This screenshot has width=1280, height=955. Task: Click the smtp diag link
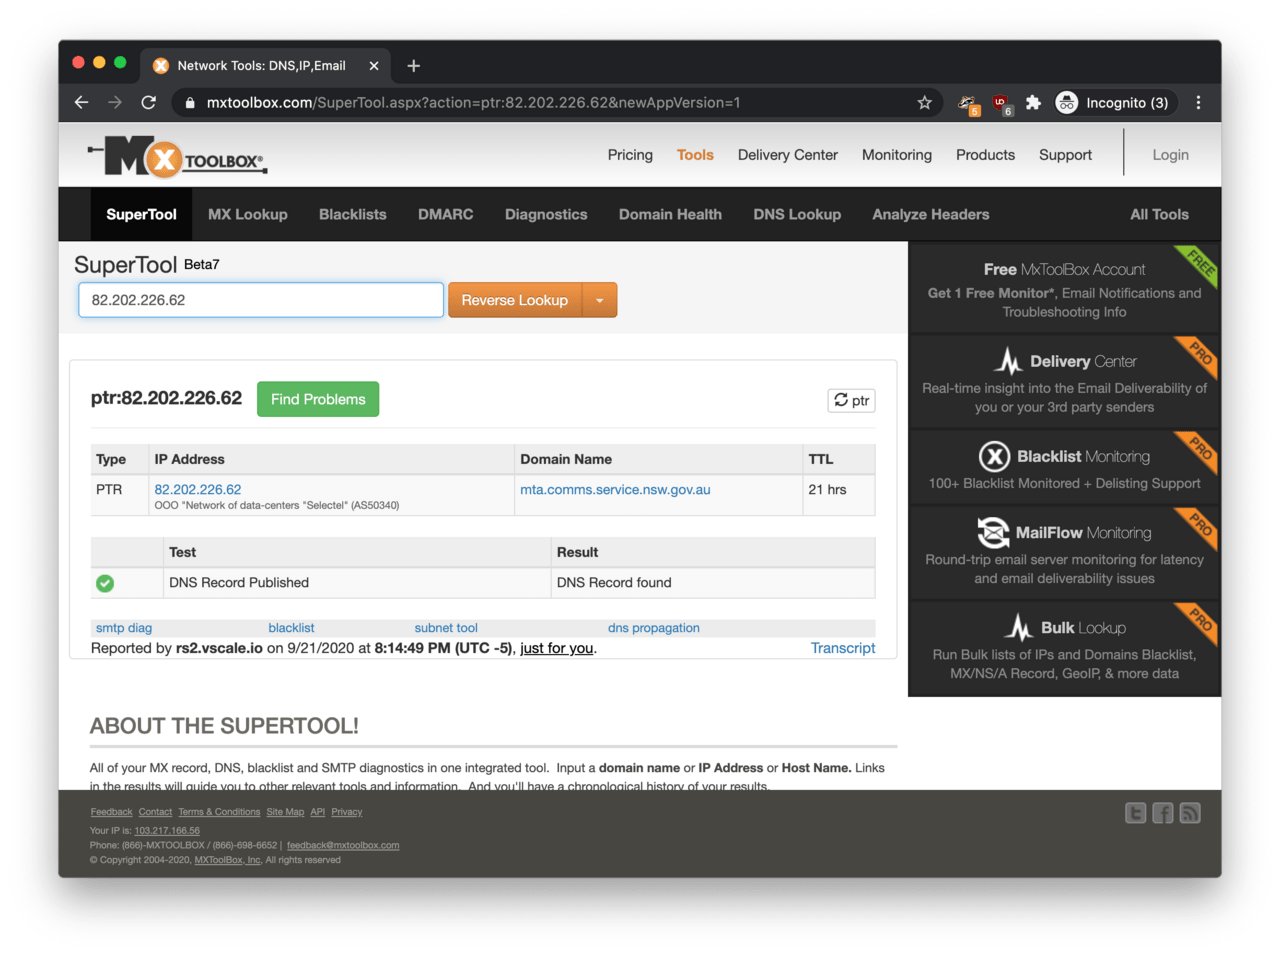pos(124,628)
